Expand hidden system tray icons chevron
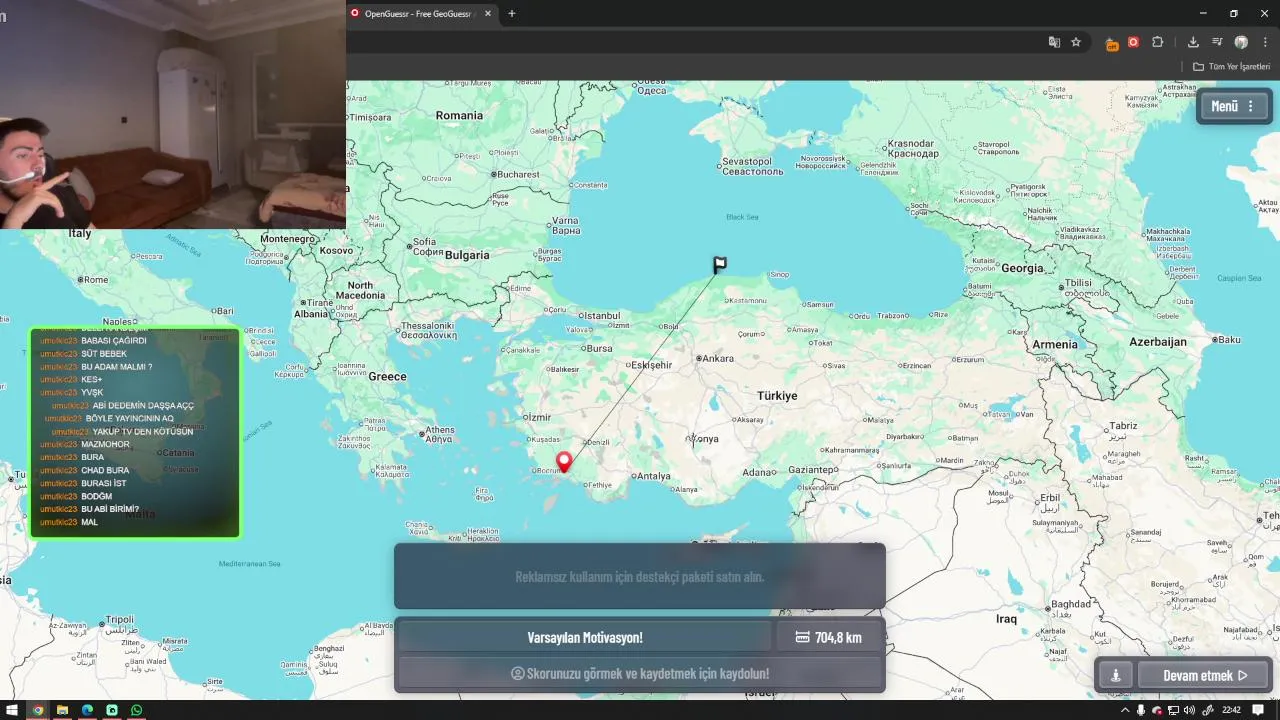This screenshot has height=720, width=1280. tap(1125, 710)
